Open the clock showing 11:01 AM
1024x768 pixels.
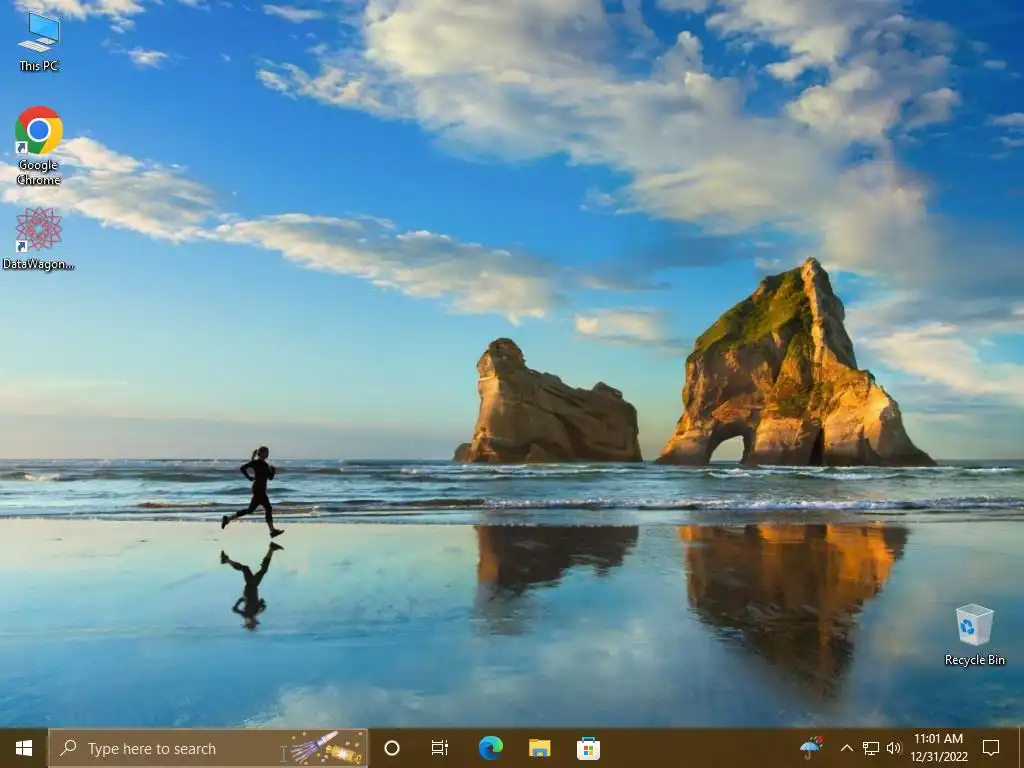pos(938,748)
